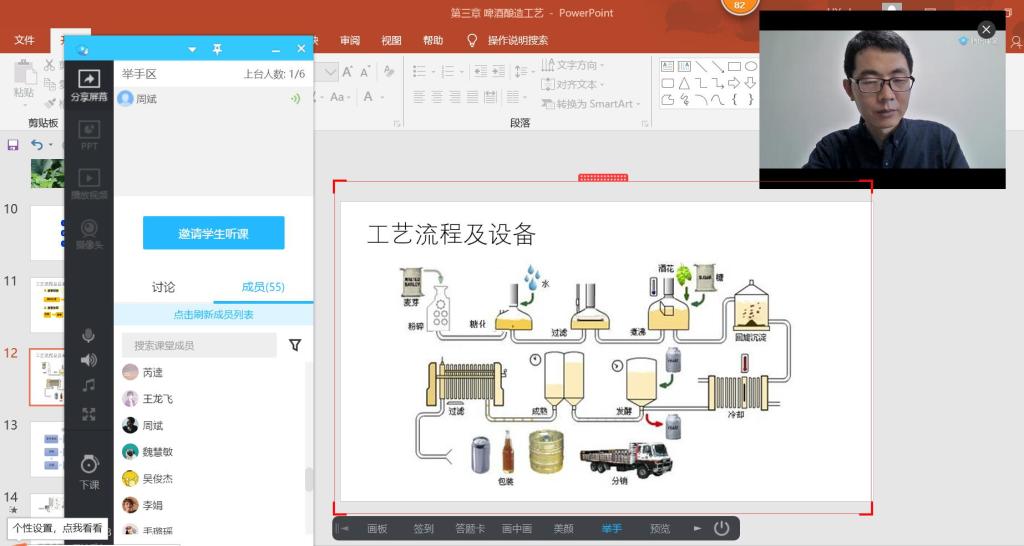Pin the classroom panel with pushpin icon
The height and width of the screenshot is (546, 1024).
point(217,49)
